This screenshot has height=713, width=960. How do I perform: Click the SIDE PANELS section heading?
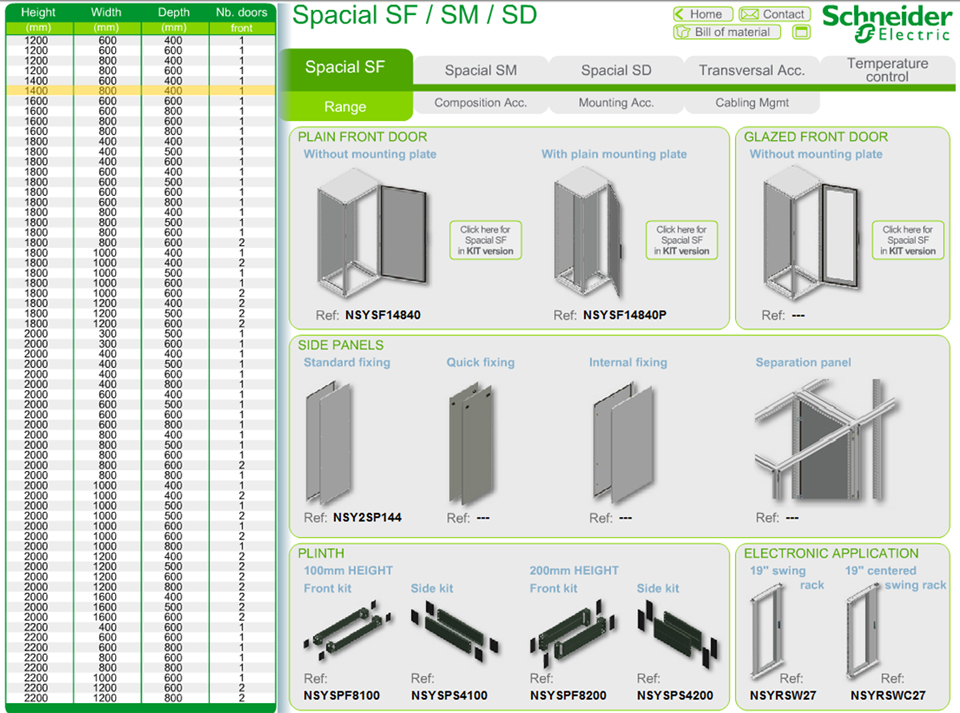point(340,345)
